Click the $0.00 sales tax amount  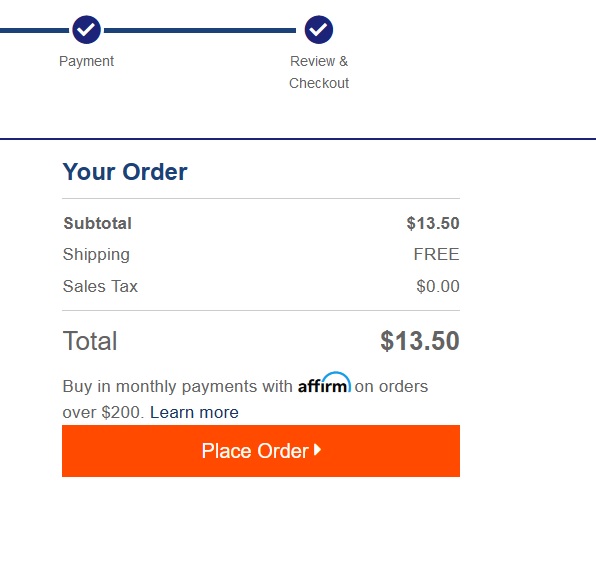[438, 286]
